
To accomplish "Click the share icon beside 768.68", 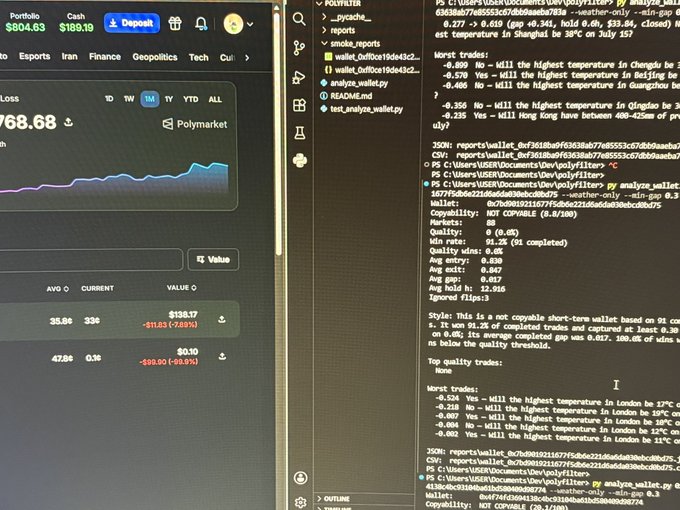I will [69, 122].
